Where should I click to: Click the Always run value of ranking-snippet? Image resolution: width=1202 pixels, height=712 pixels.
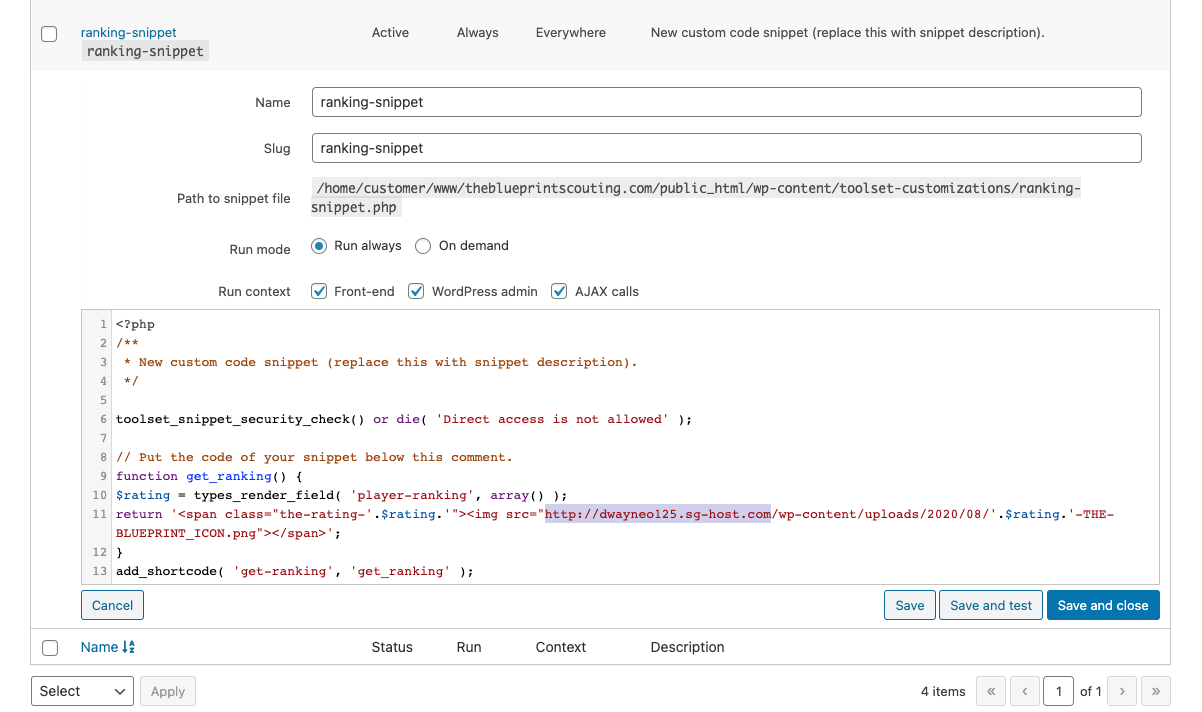tap(478, 32)
